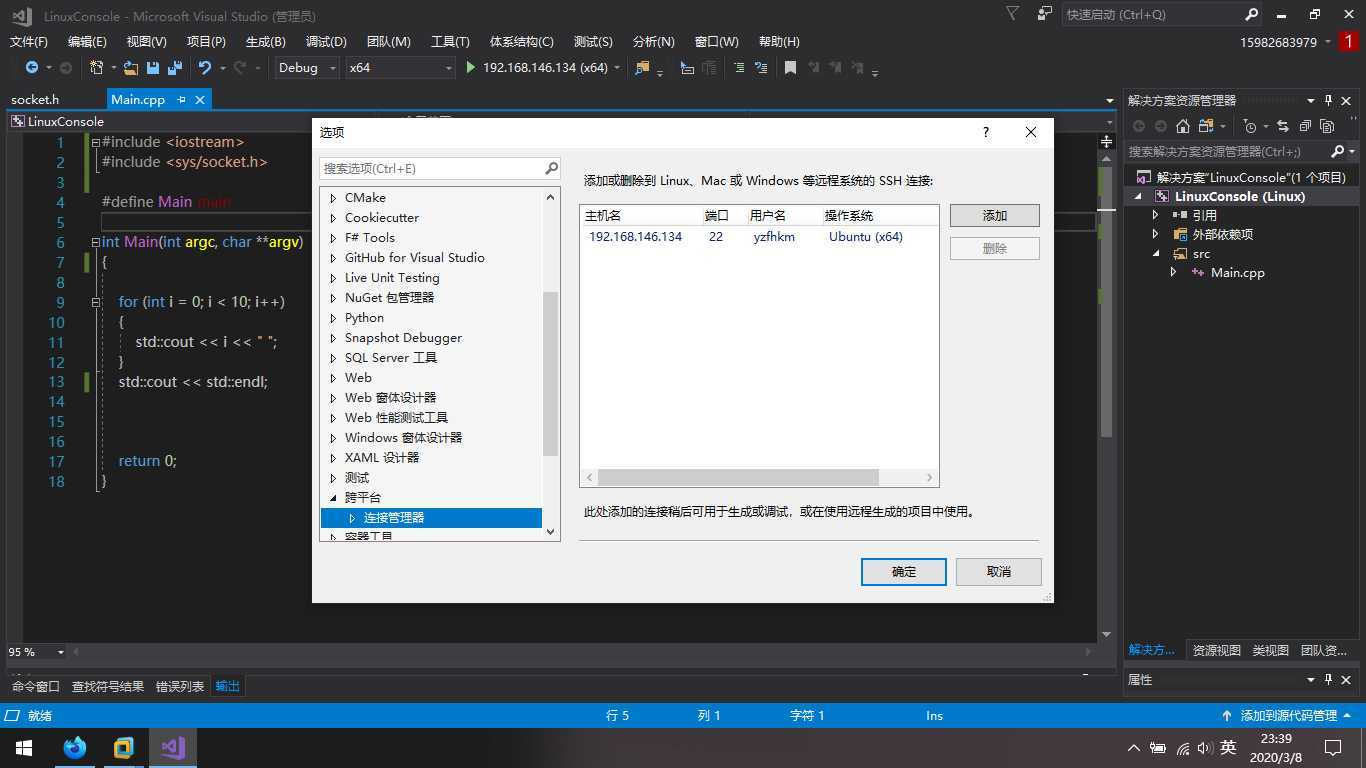Collapse the 跨平台 options node
Viewport: 1366px width, 768px height.
(333, 498)
